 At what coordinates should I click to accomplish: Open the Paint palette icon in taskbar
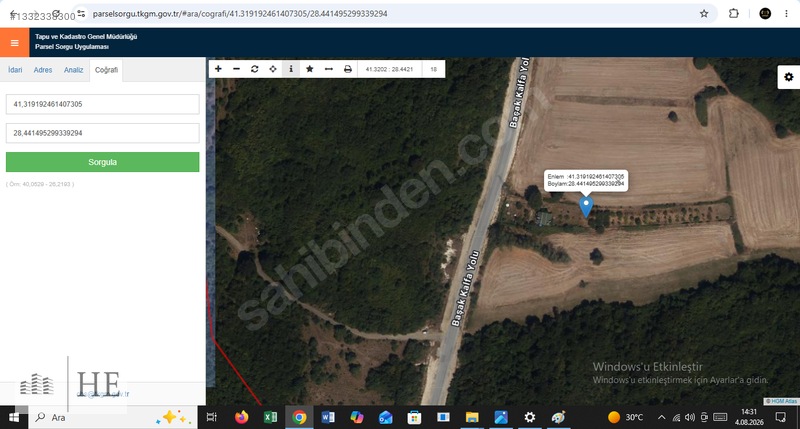pyautogui.click(x=558, y=417)
